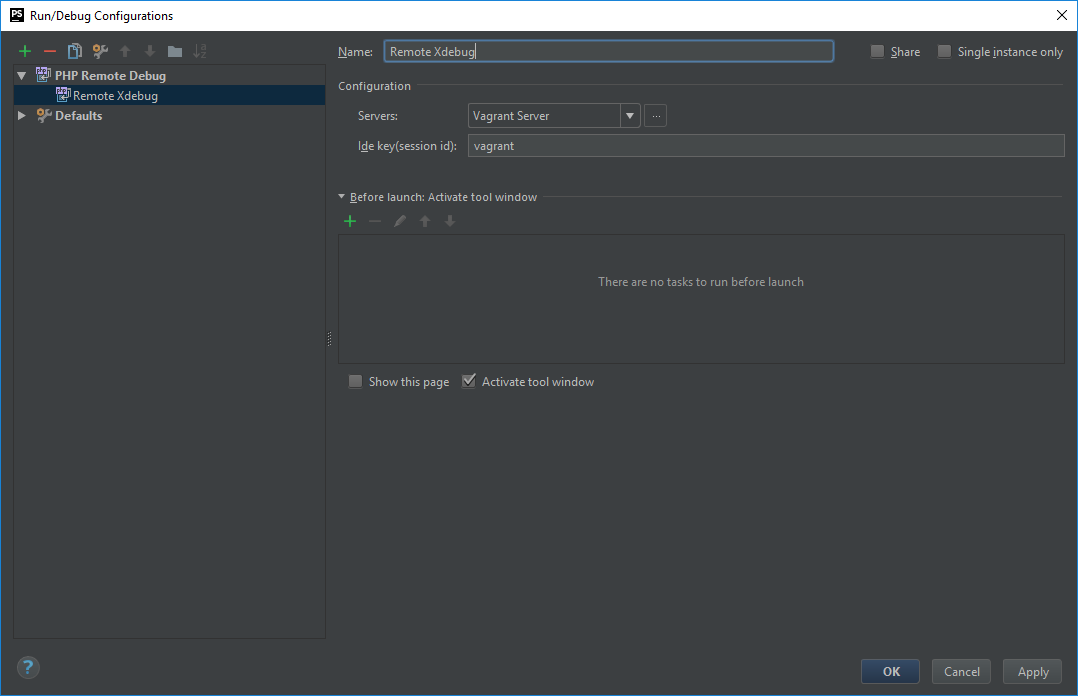Move configuration up in the configurations toolbar

(125, 51)
